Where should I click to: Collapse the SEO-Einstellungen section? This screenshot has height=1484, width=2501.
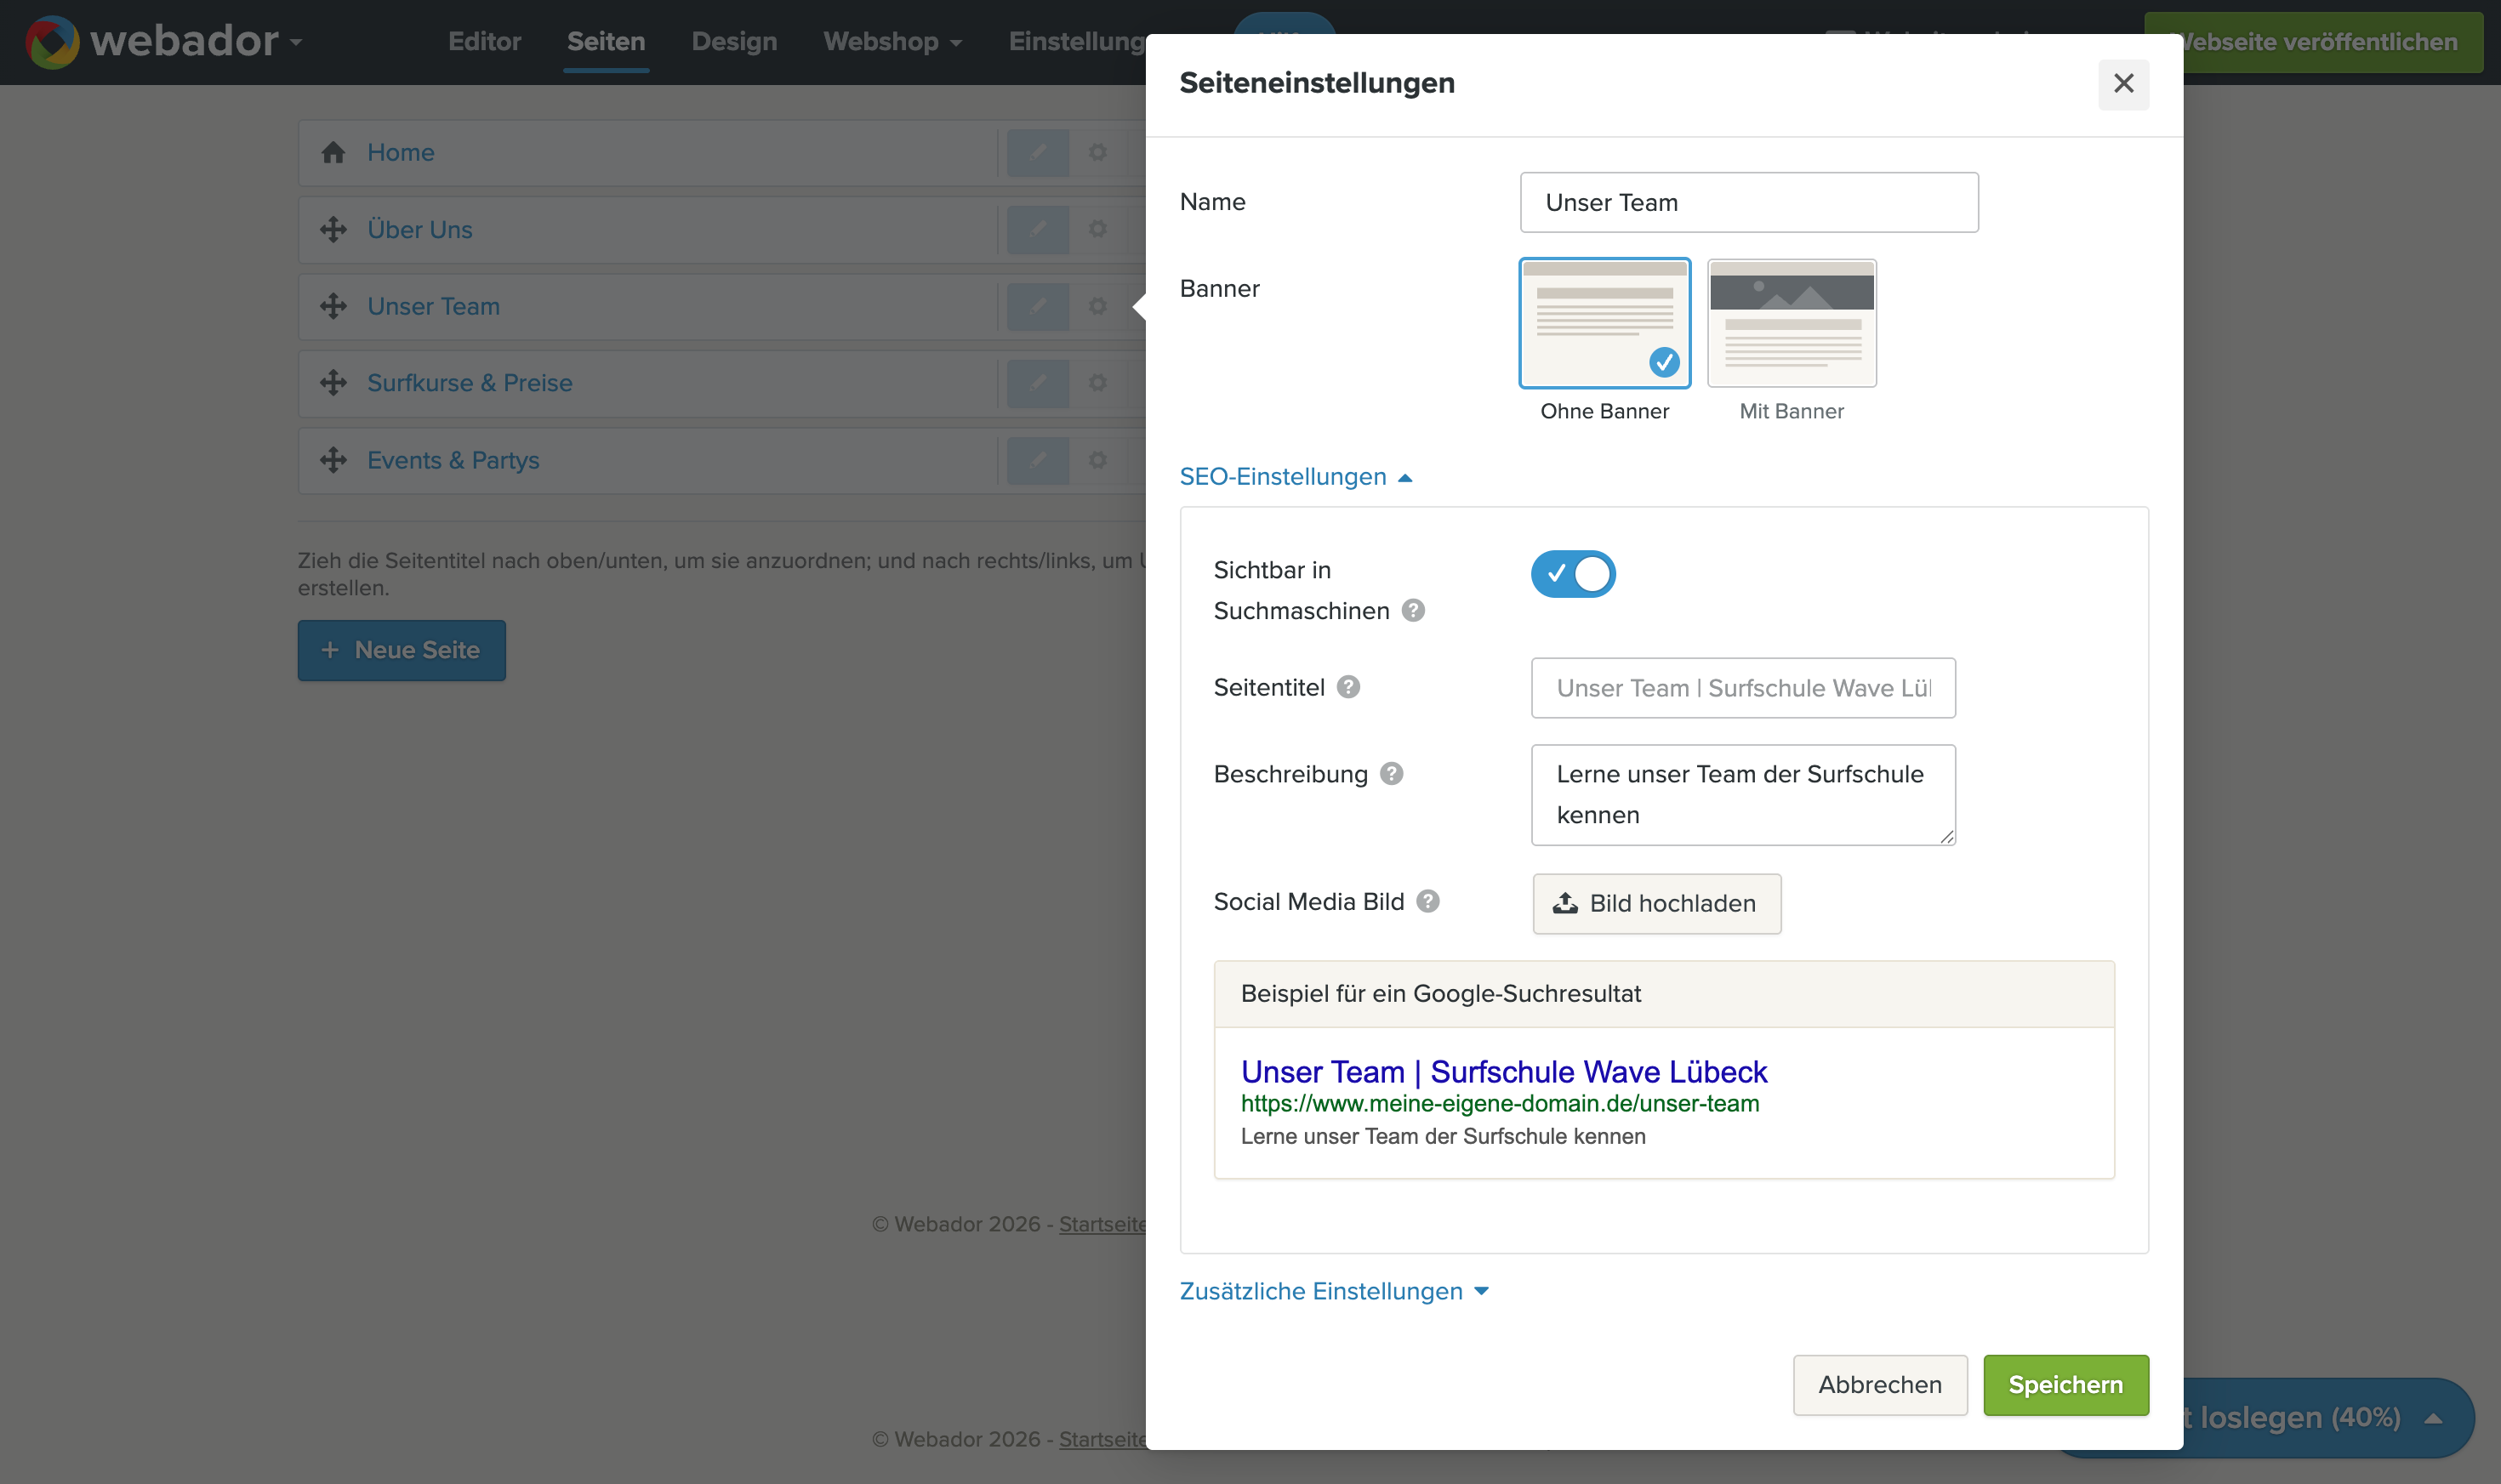click(x=1295, y=477)
